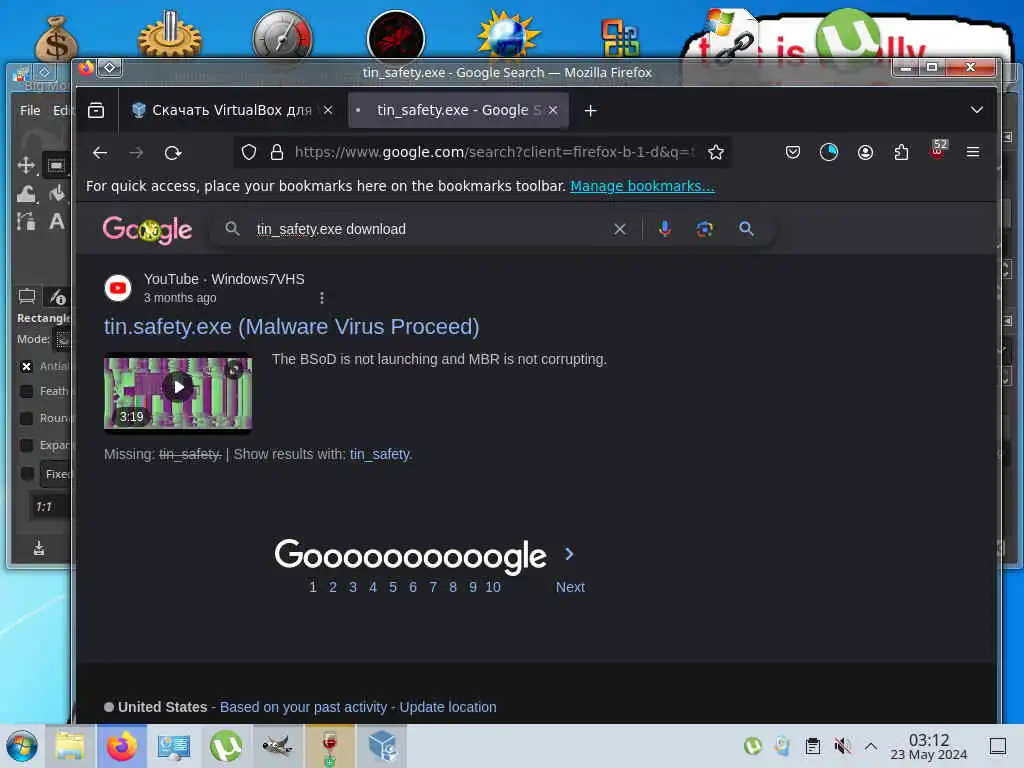Viewport: 1024px width, 768px height.
Task: Go to results page 2
Action: point(333,587)
